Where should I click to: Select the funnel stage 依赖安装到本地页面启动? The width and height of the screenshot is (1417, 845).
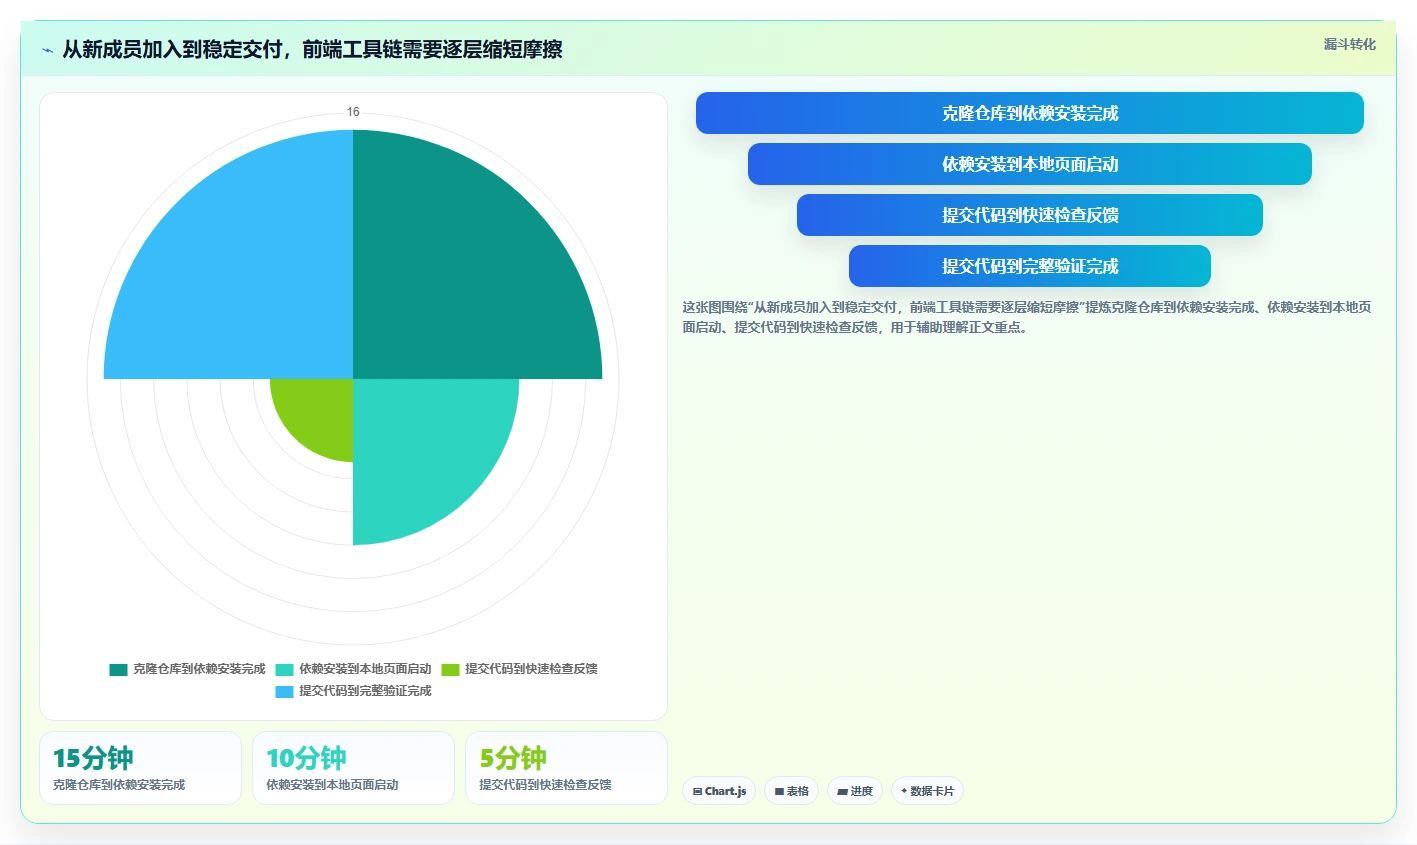click(1029, 164)
